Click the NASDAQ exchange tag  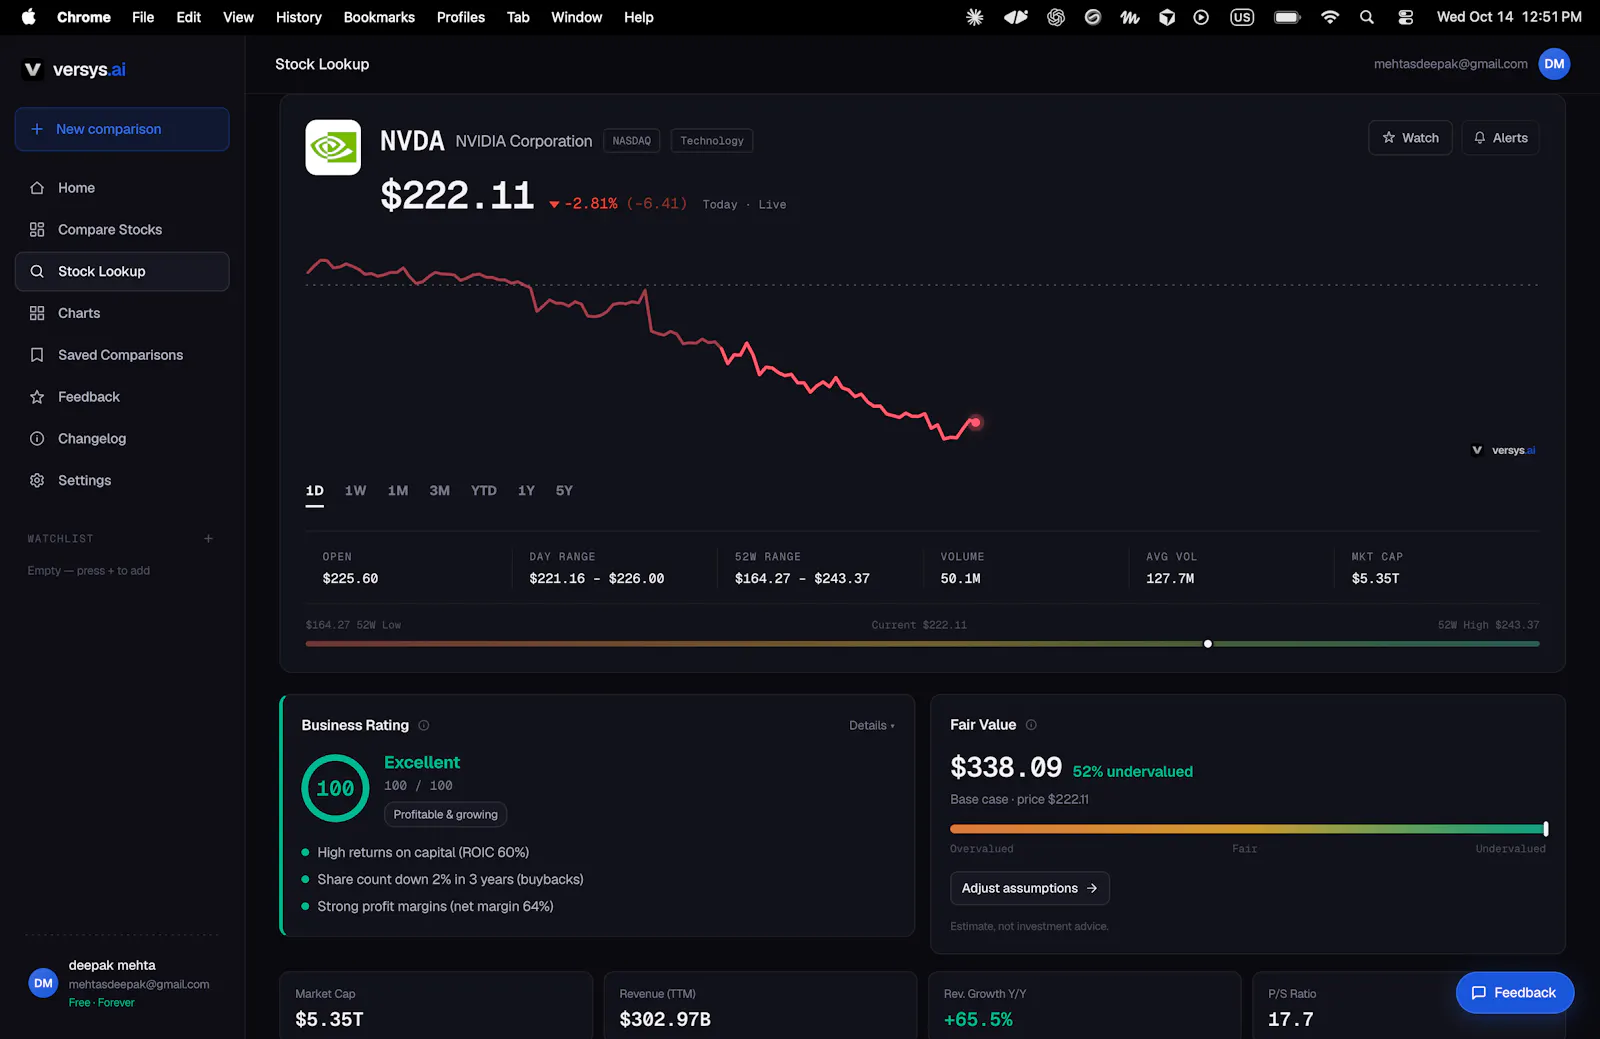tap(632, 141)
